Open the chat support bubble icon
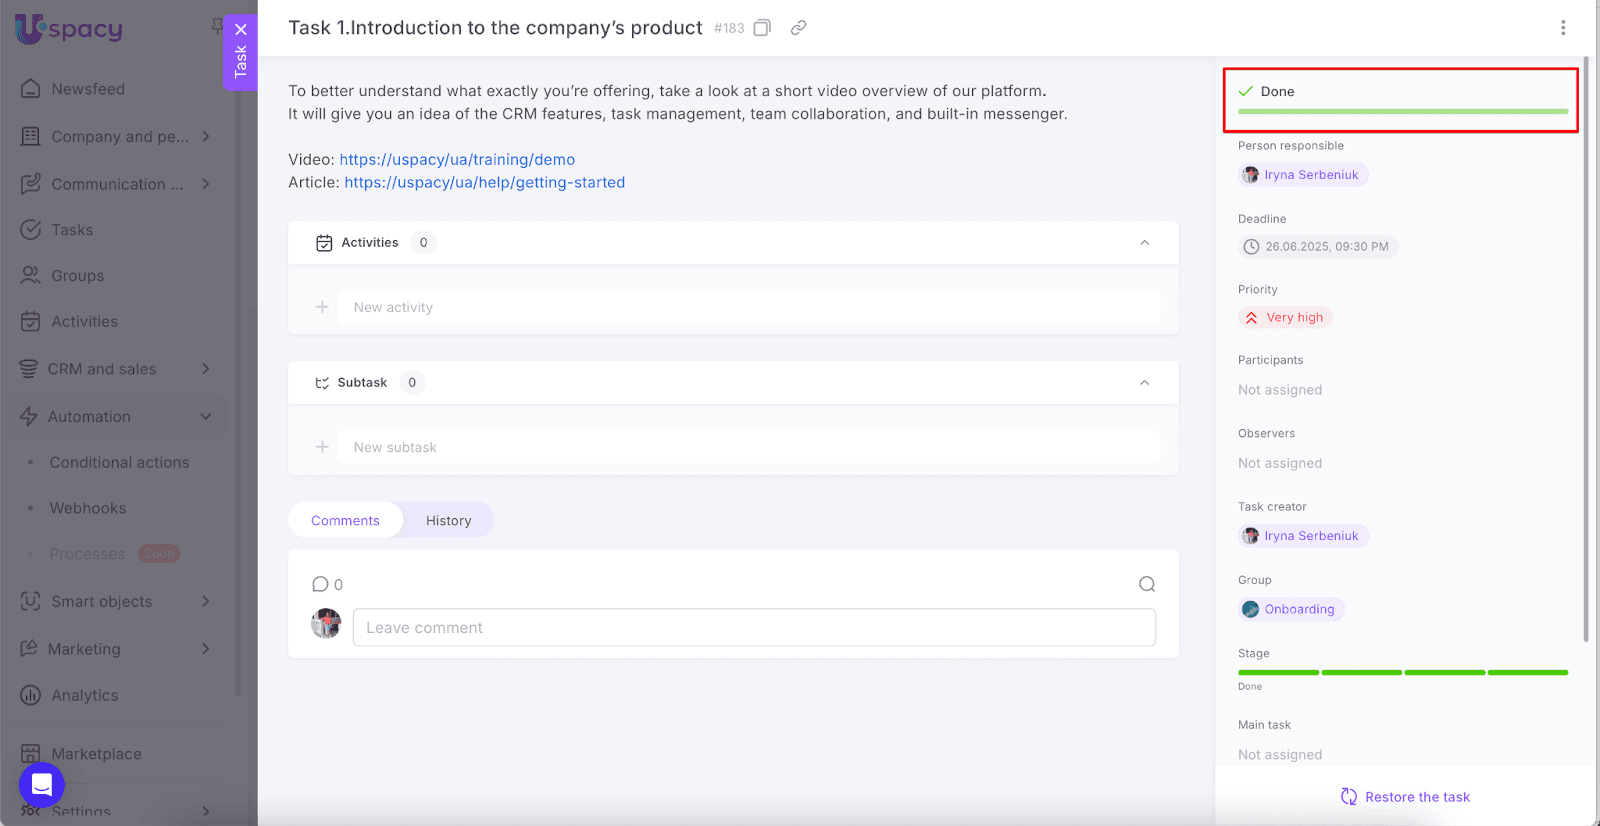The image size is (1600, 826). tap(42, 785)
